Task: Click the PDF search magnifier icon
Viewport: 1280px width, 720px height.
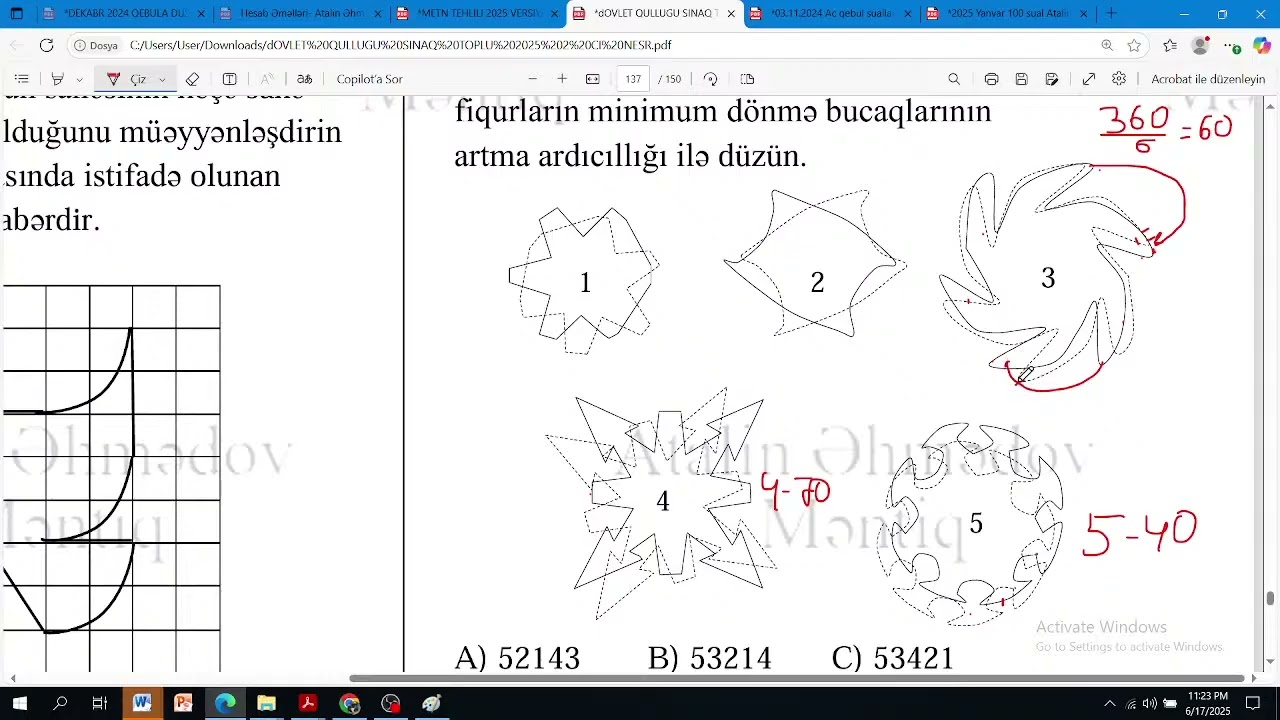Action: 954,79
